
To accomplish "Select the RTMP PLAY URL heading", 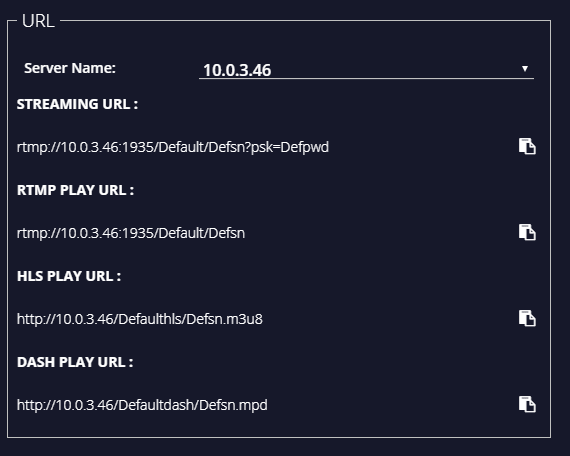I will click(x=75, y=190).
